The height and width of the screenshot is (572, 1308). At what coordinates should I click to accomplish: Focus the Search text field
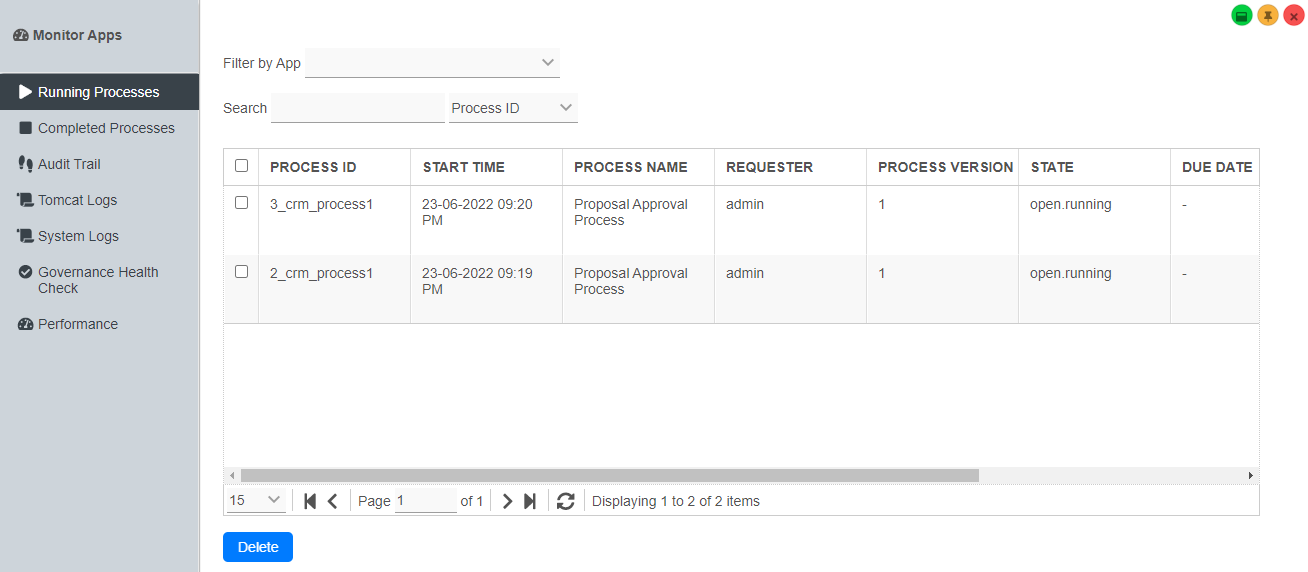click(357, 108)
